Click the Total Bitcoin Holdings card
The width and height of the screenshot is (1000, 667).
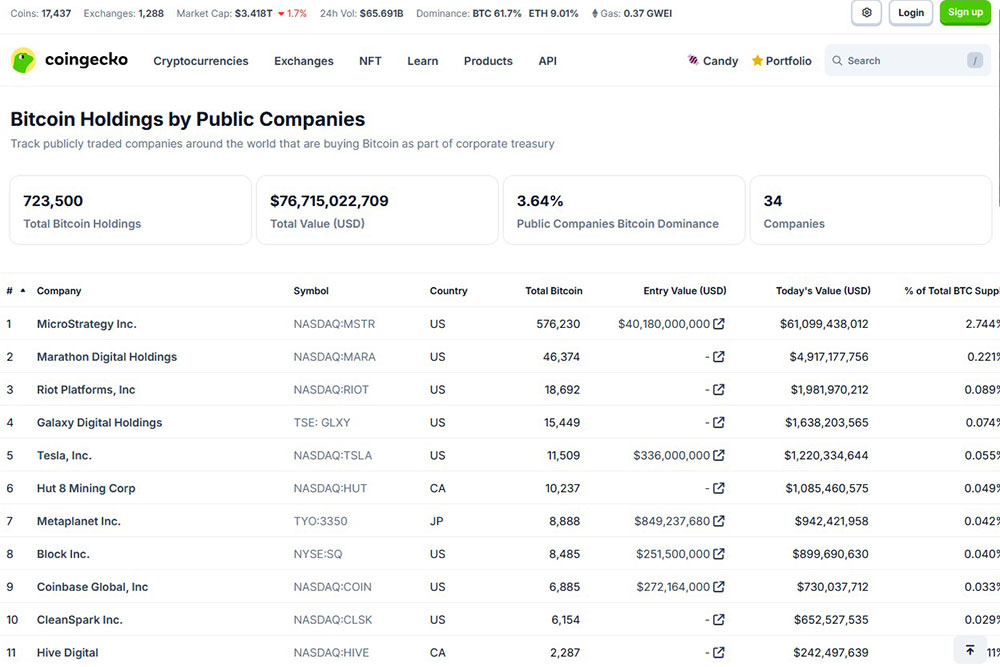131,210
